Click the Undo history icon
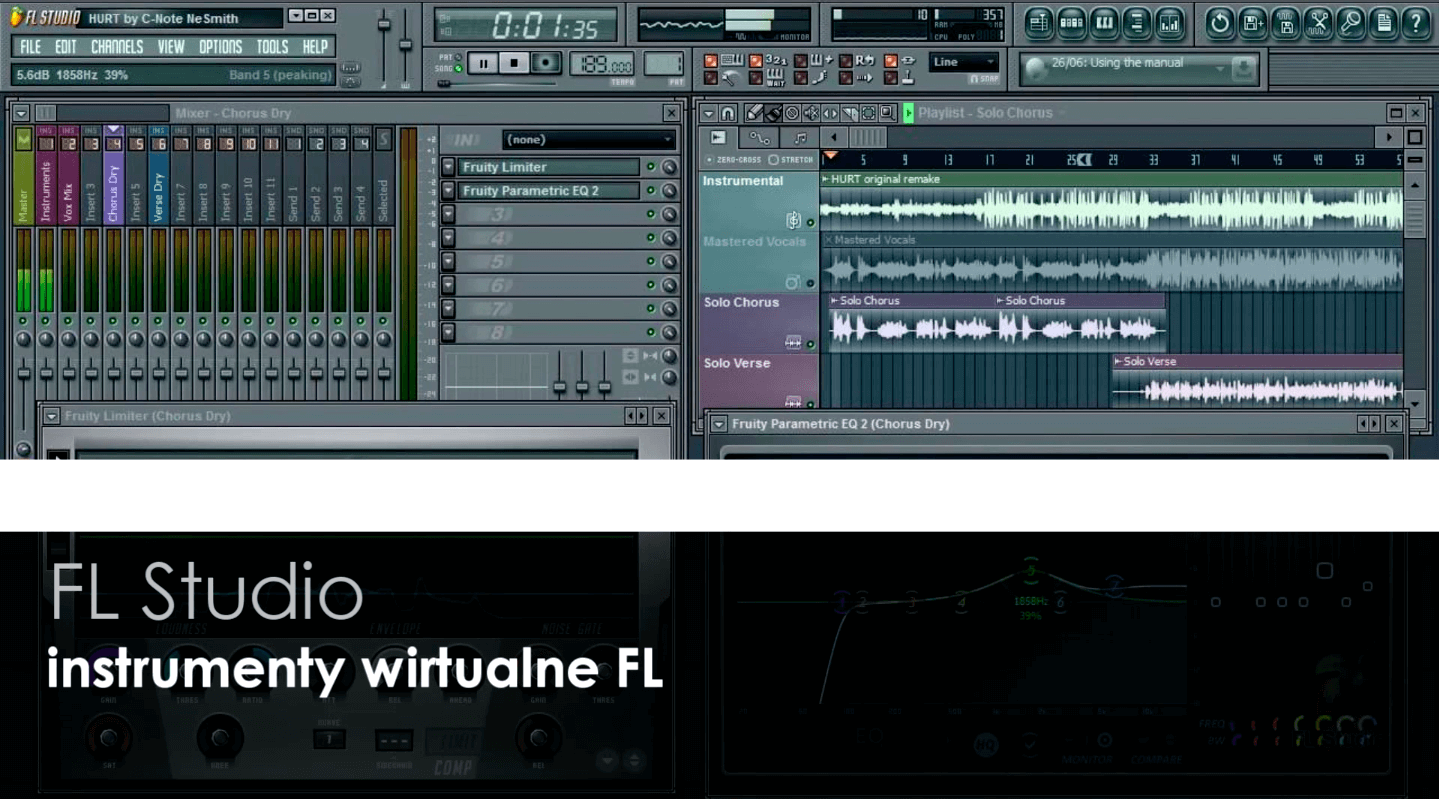This screenshot has width=1439, height=799. (x=1219, y=23)
